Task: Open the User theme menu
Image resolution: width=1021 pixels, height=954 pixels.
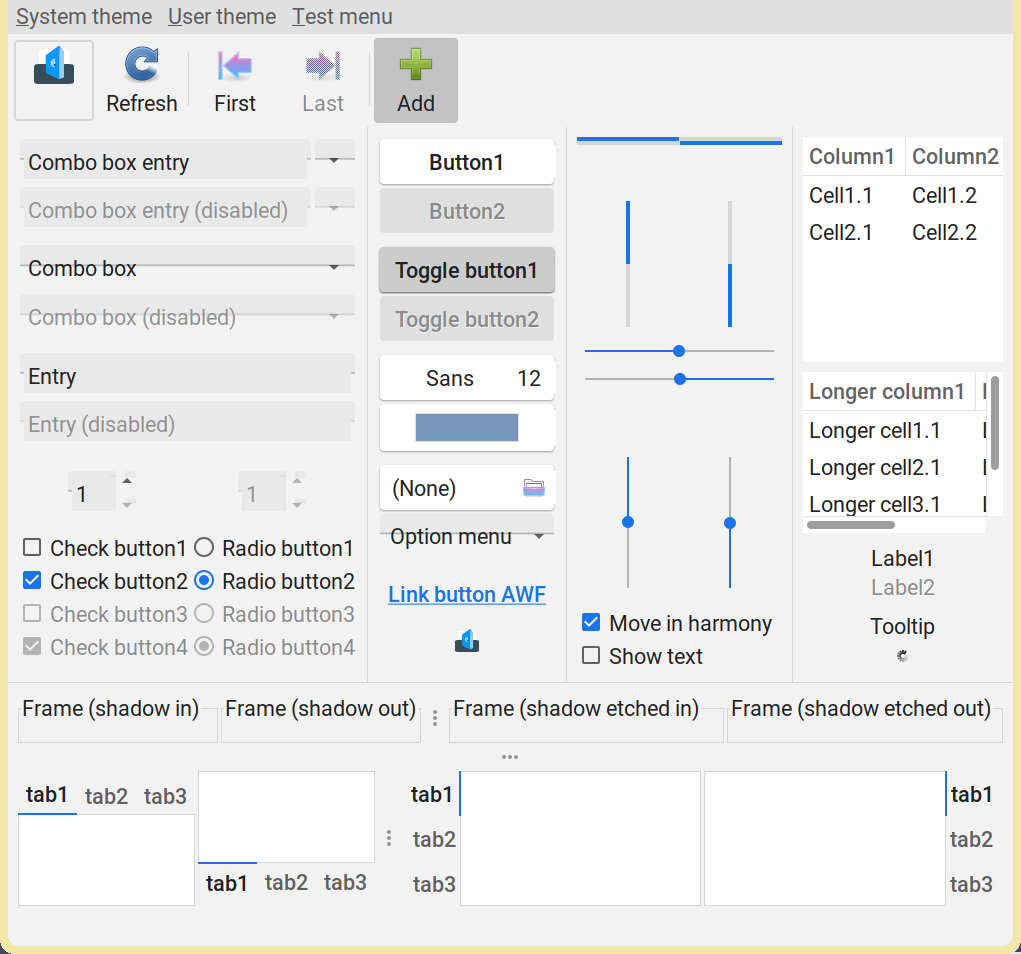Action: [x=222, y=16]
